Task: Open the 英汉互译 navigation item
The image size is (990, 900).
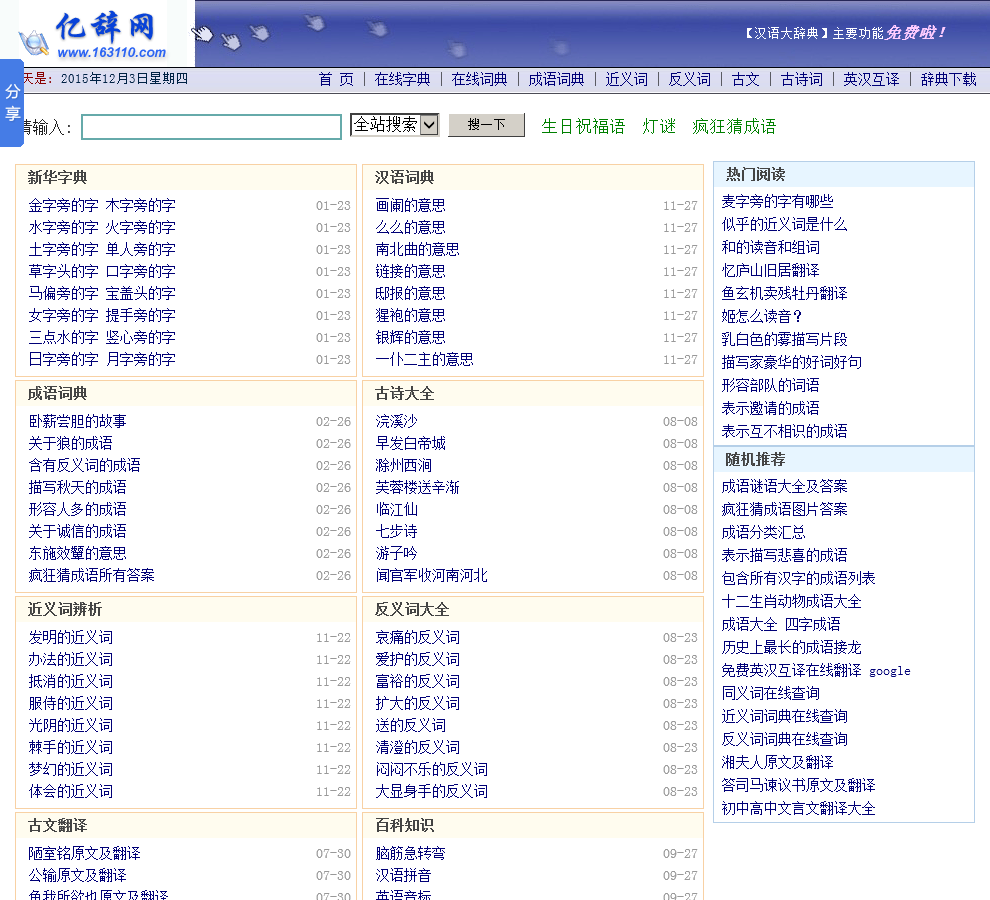Action: click(871, 79)
